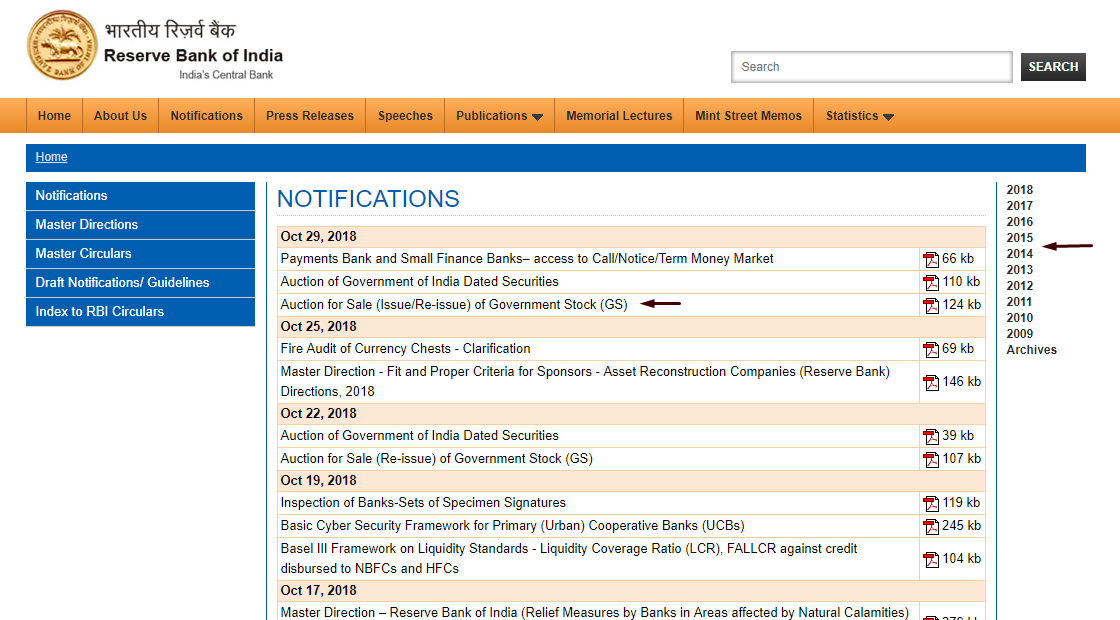
Task: Click the 245 kb file size text
Action: tap(961, 526)
